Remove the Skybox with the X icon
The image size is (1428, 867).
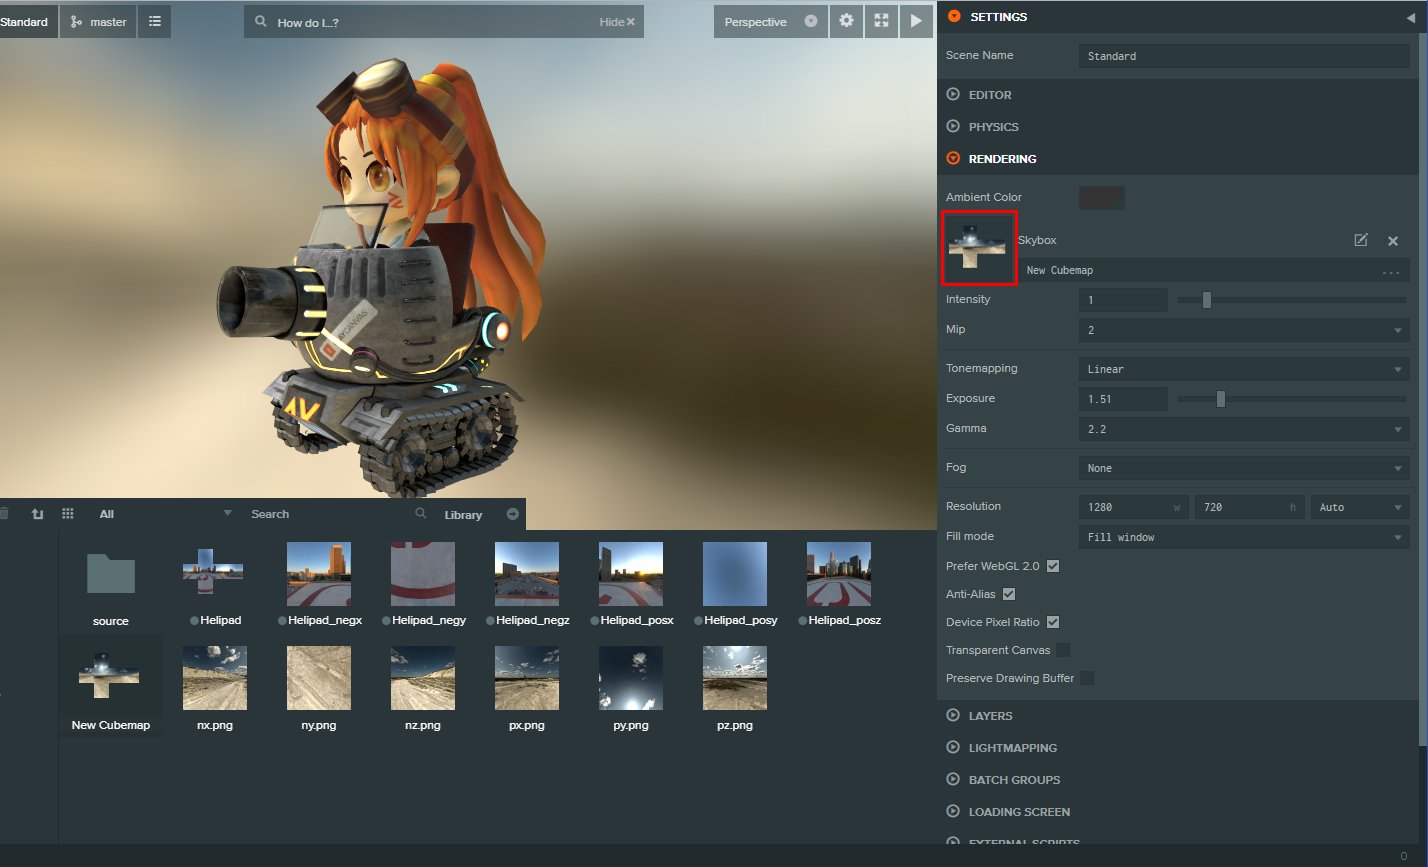(1393, 241)
